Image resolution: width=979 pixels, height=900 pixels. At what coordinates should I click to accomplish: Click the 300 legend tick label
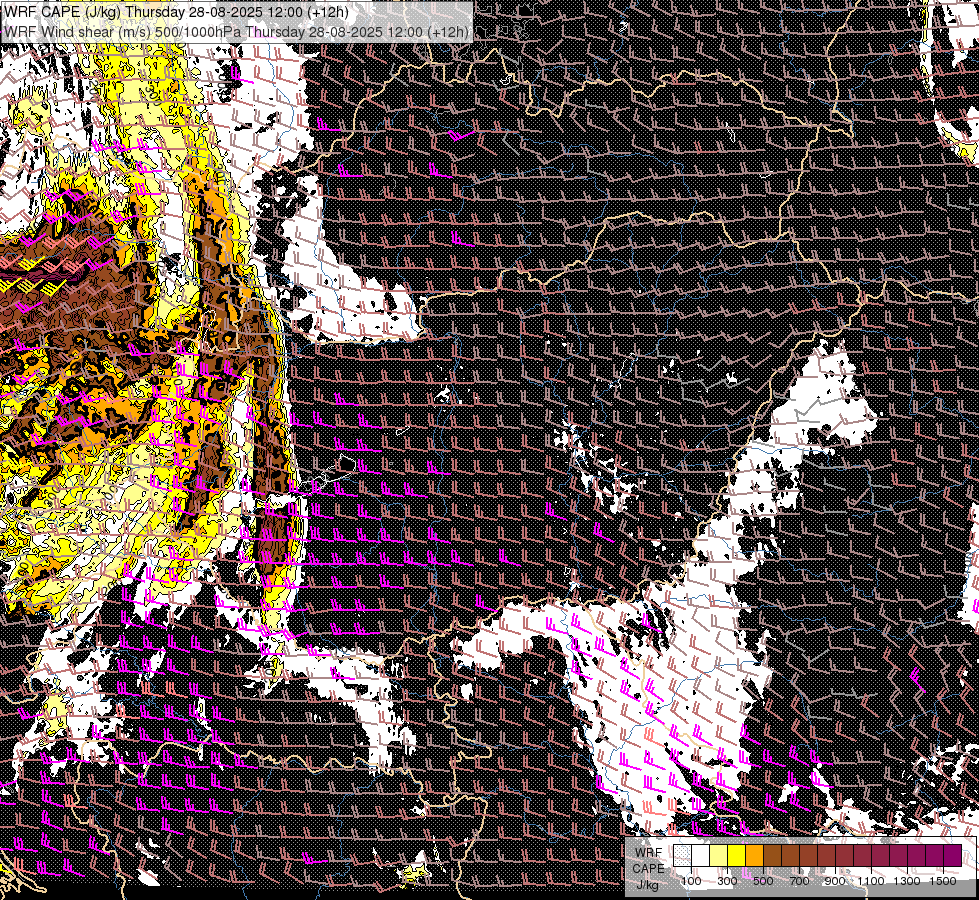(x=727, y=881)
